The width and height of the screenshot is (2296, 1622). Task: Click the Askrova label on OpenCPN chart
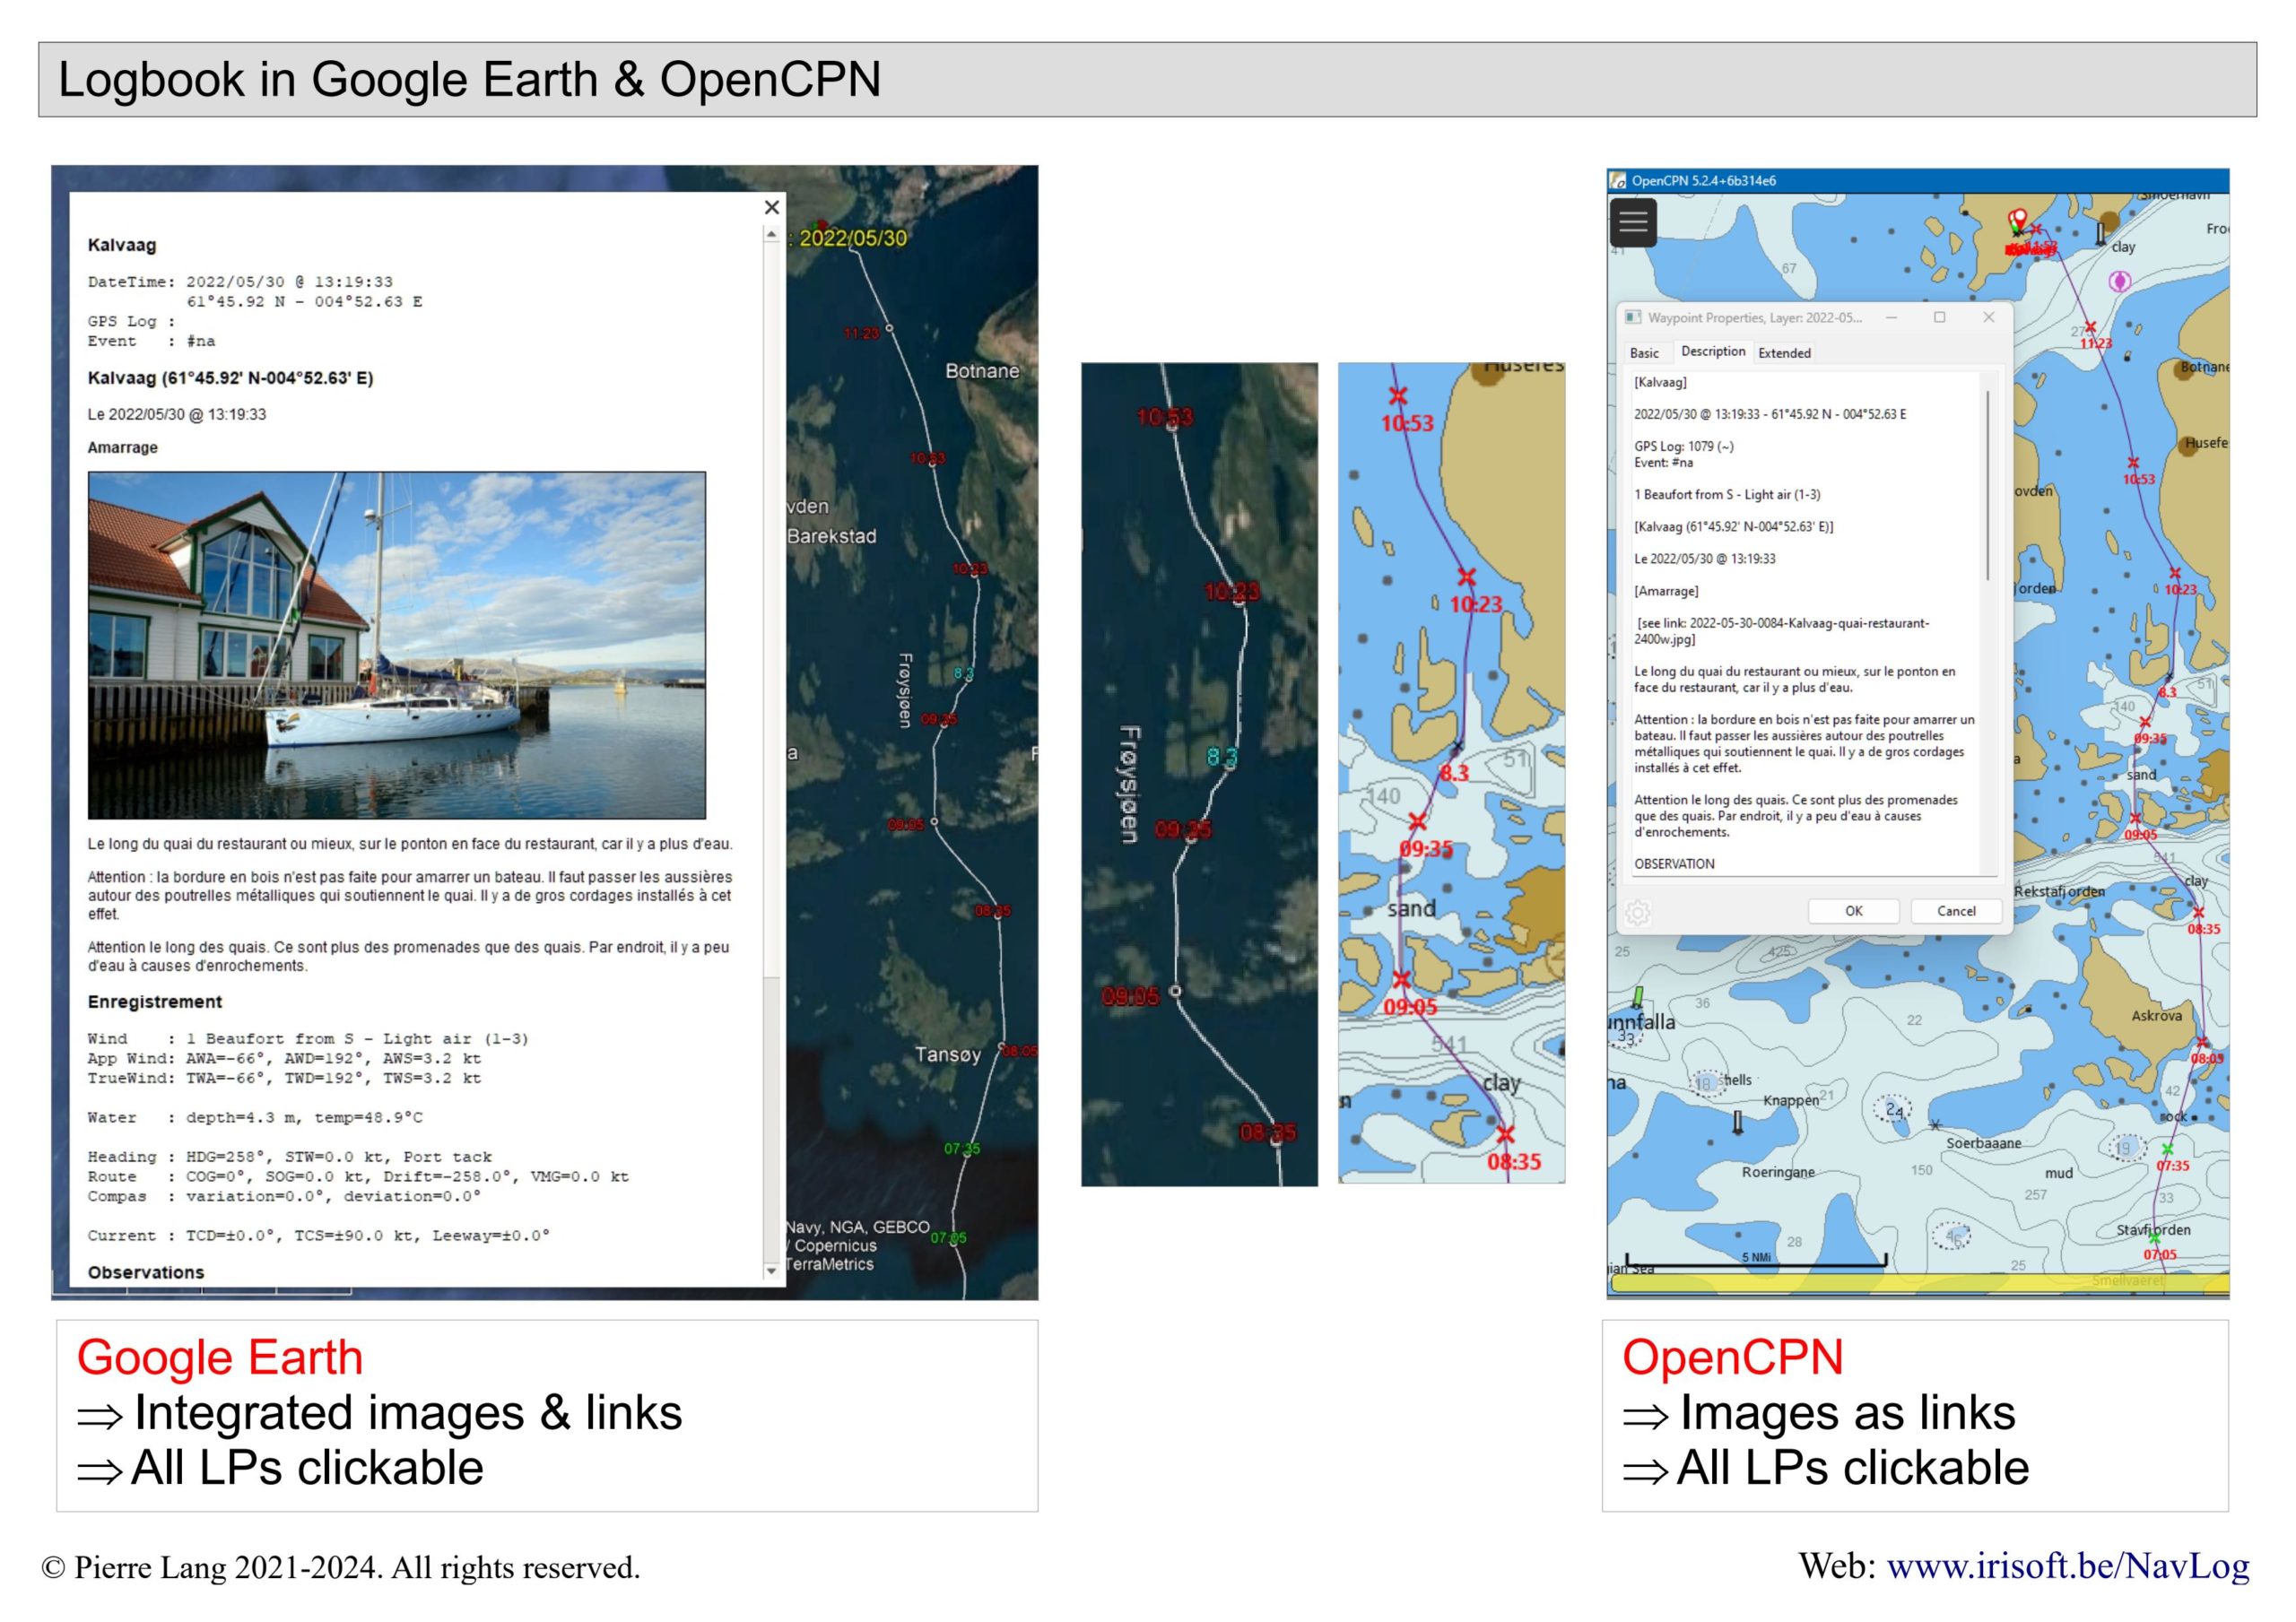pyautogui.click(x=2156, y=1016)
